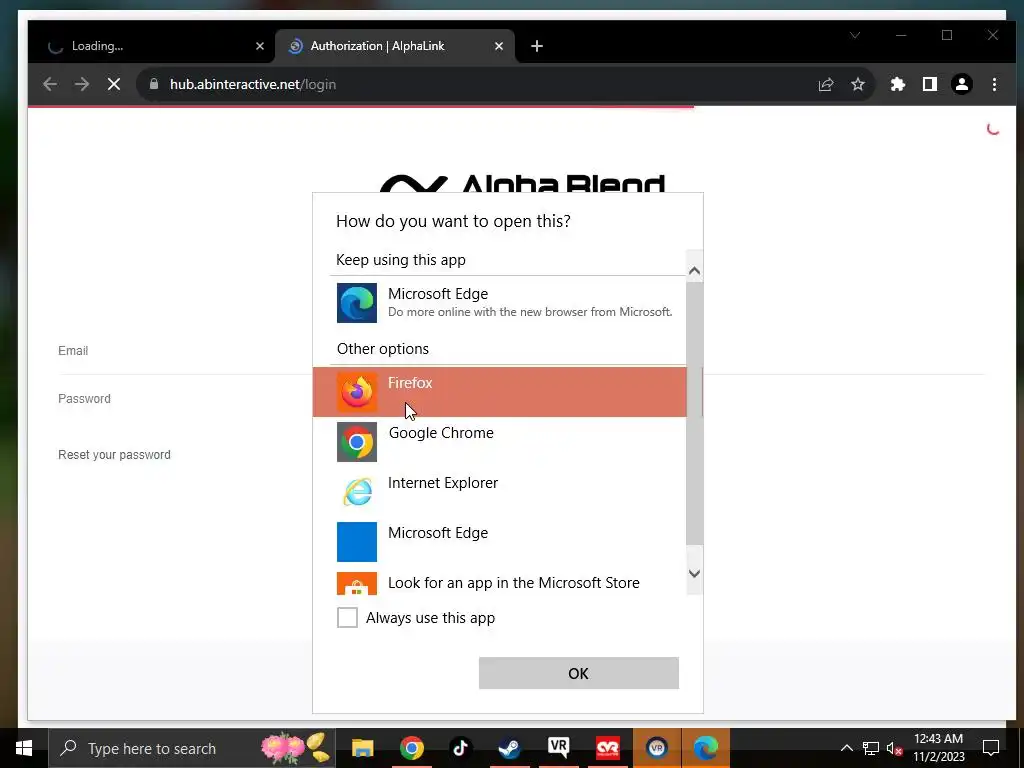Open Google Chrome from the taskbar

411,748
